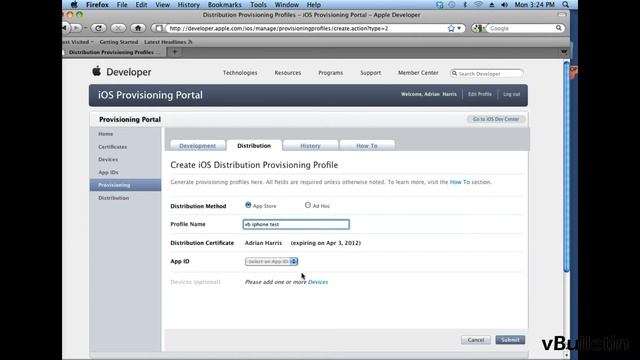This screenshot has width=640, height=360.
Task: Open the View menu
Action: pyautogui.click(x=162, y=4)
